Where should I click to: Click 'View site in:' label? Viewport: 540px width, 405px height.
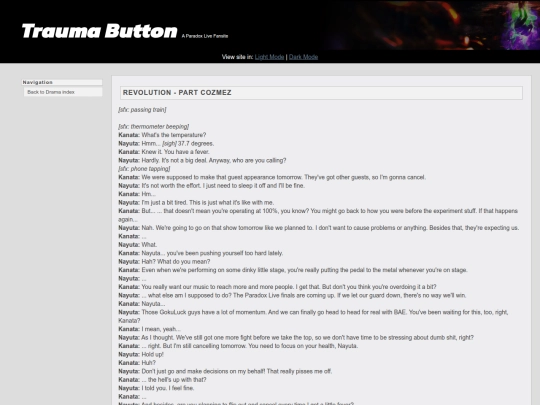[237, 57]
